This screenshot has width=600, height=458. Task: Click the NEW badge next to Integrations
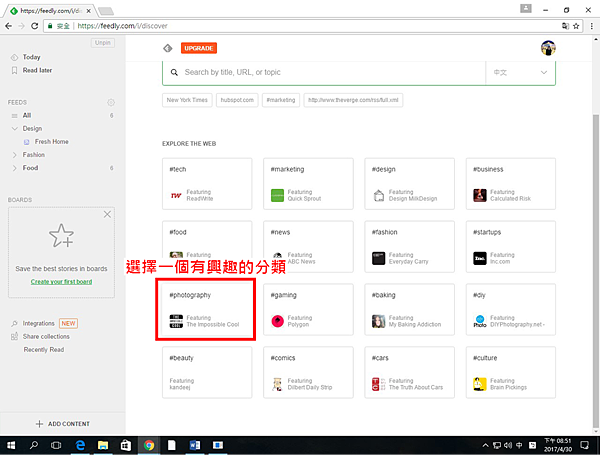(x=68, y=324)
